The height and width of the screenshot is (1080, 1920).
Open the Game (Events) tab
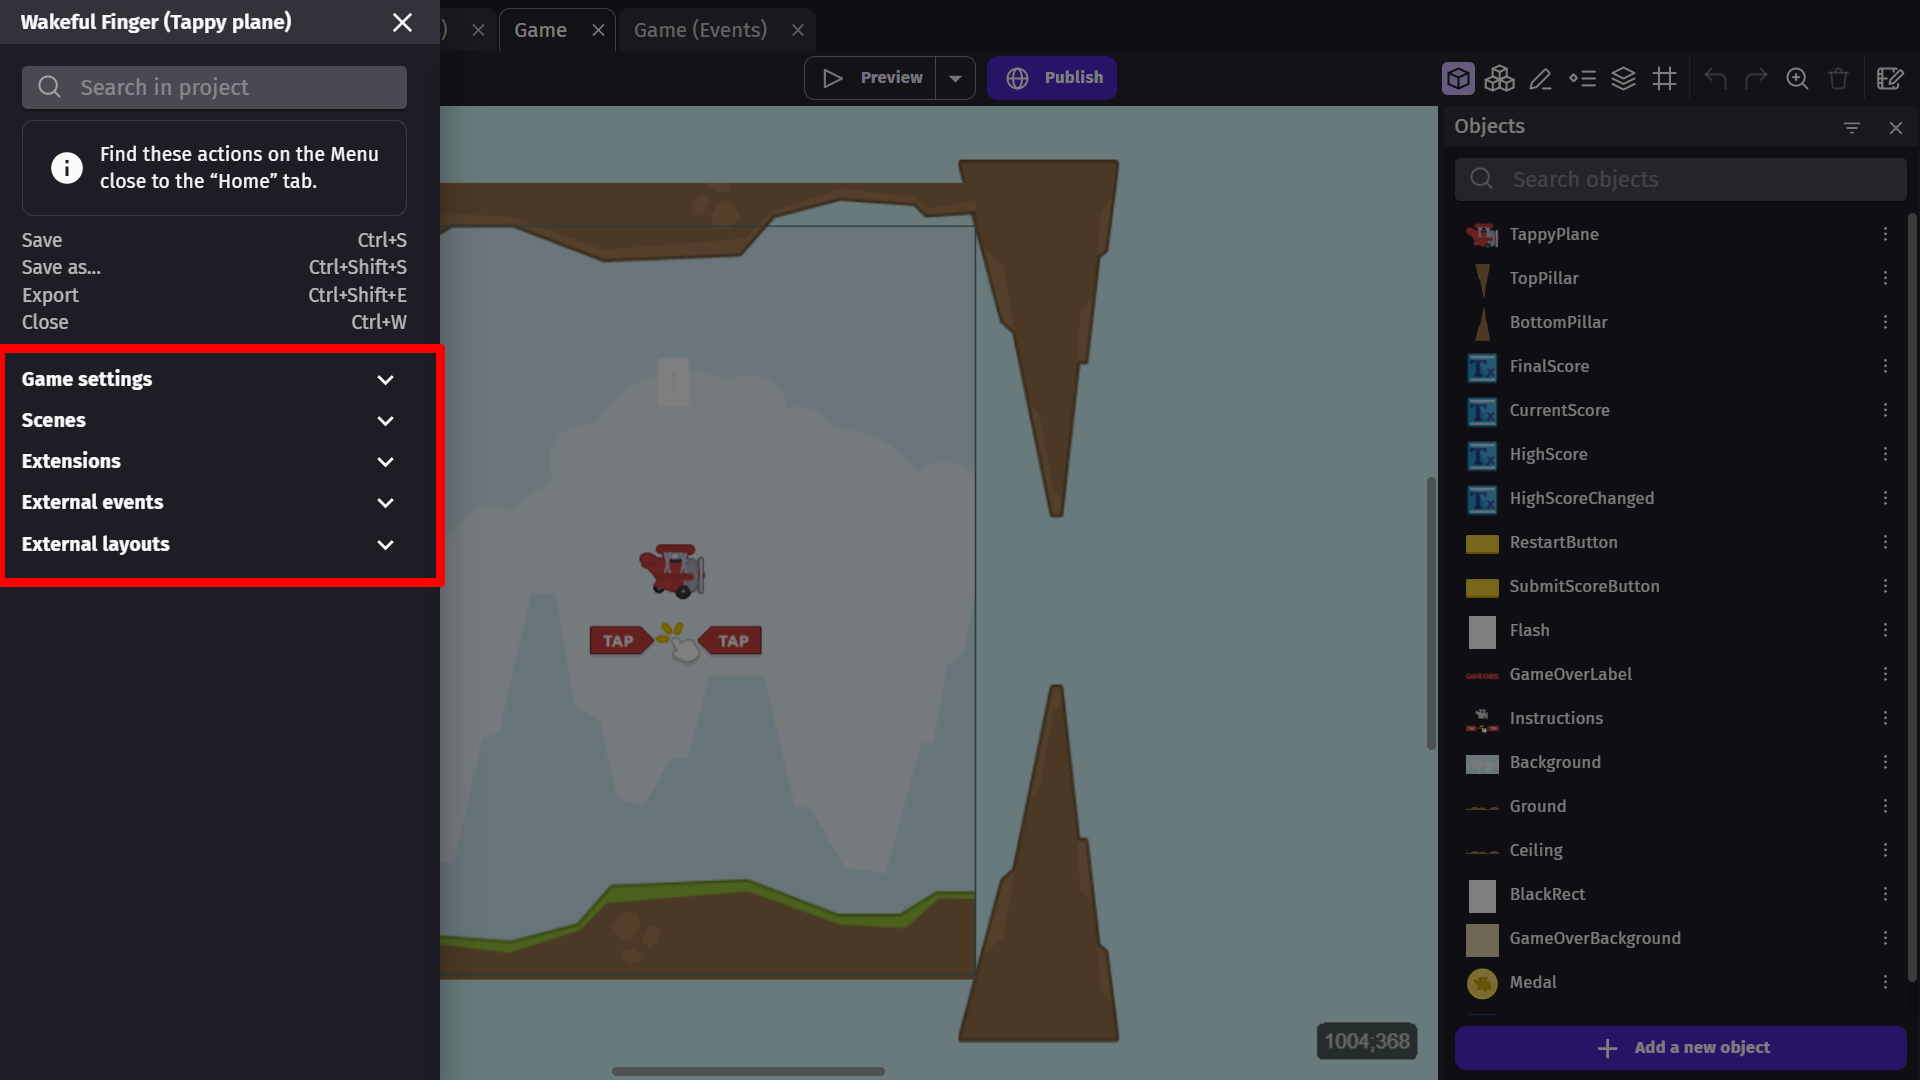coord(699,29)
